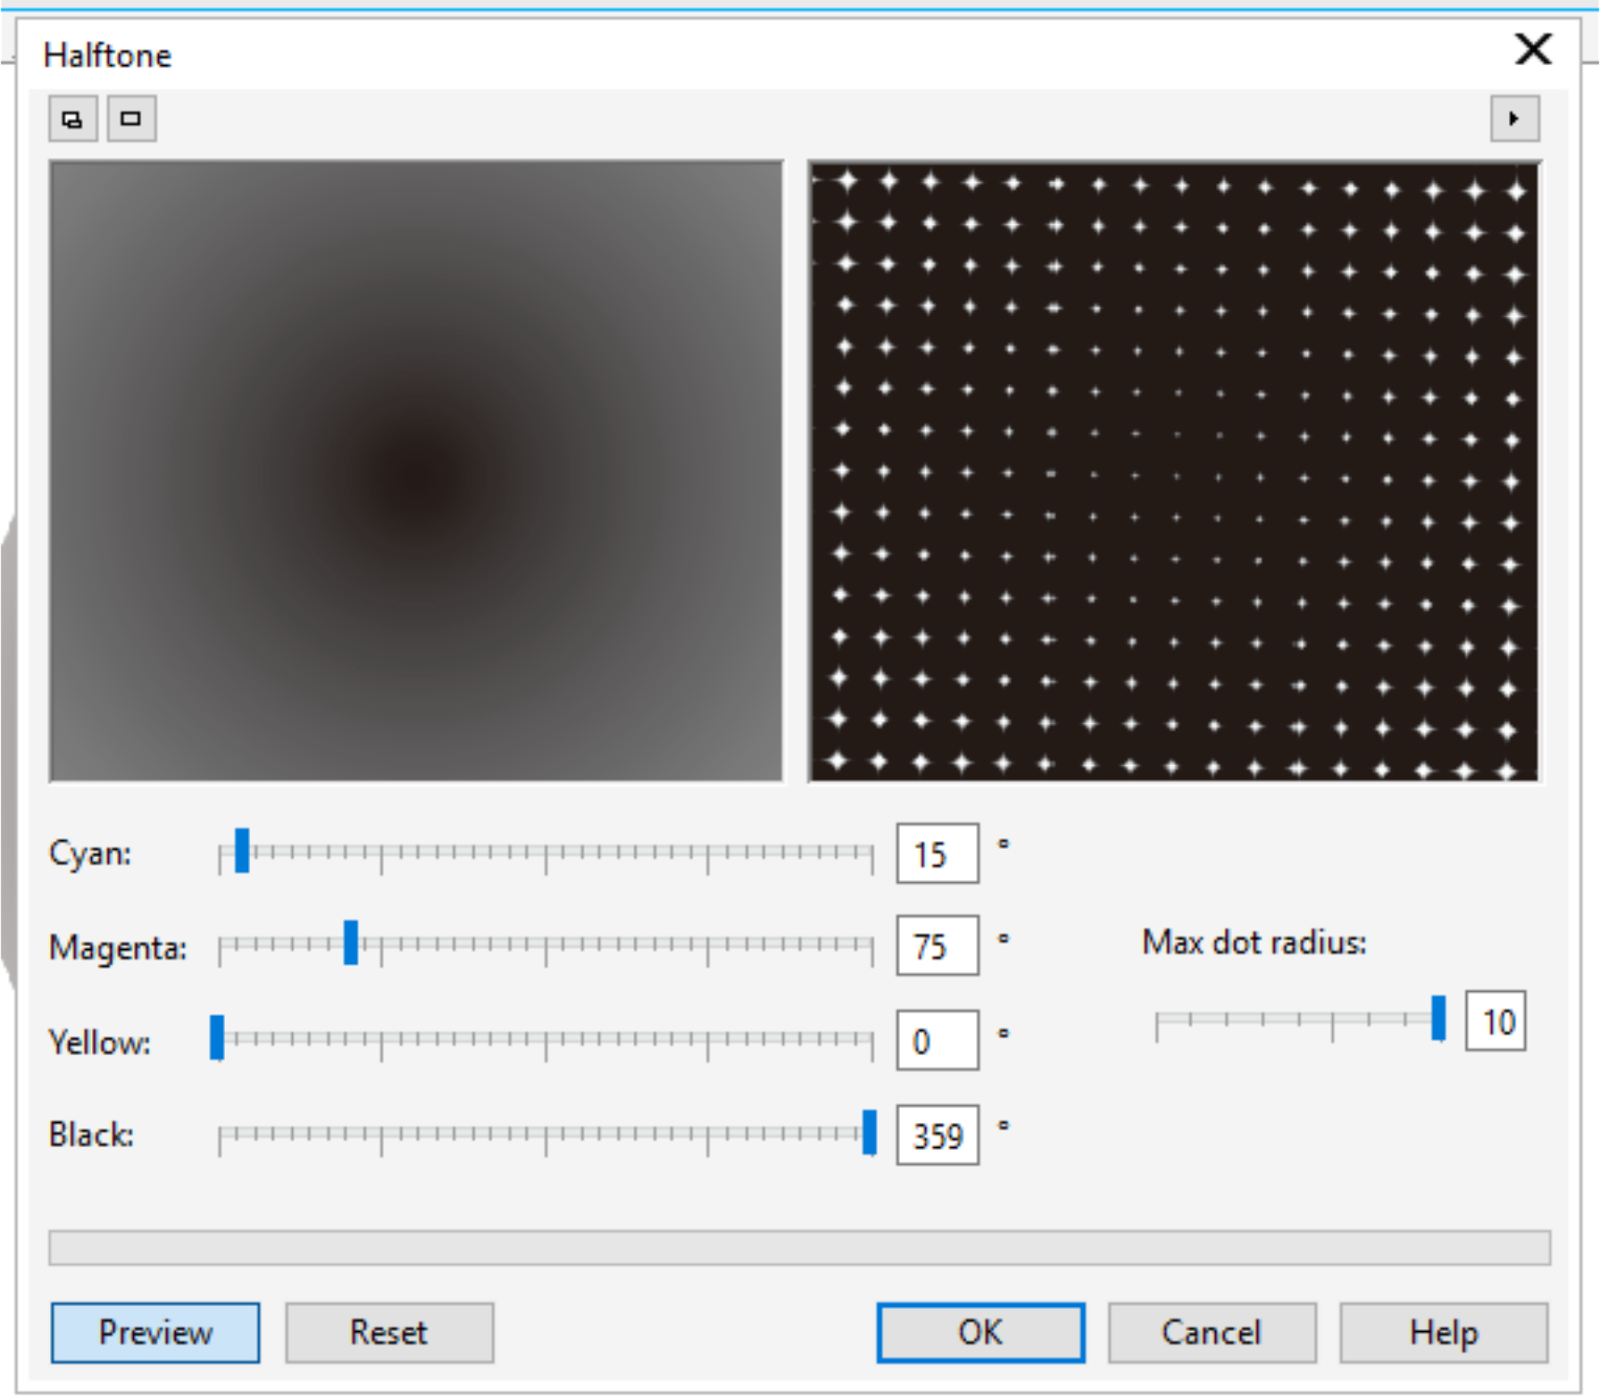Click the Max dot radius slider handle

pos(1438,1020)
